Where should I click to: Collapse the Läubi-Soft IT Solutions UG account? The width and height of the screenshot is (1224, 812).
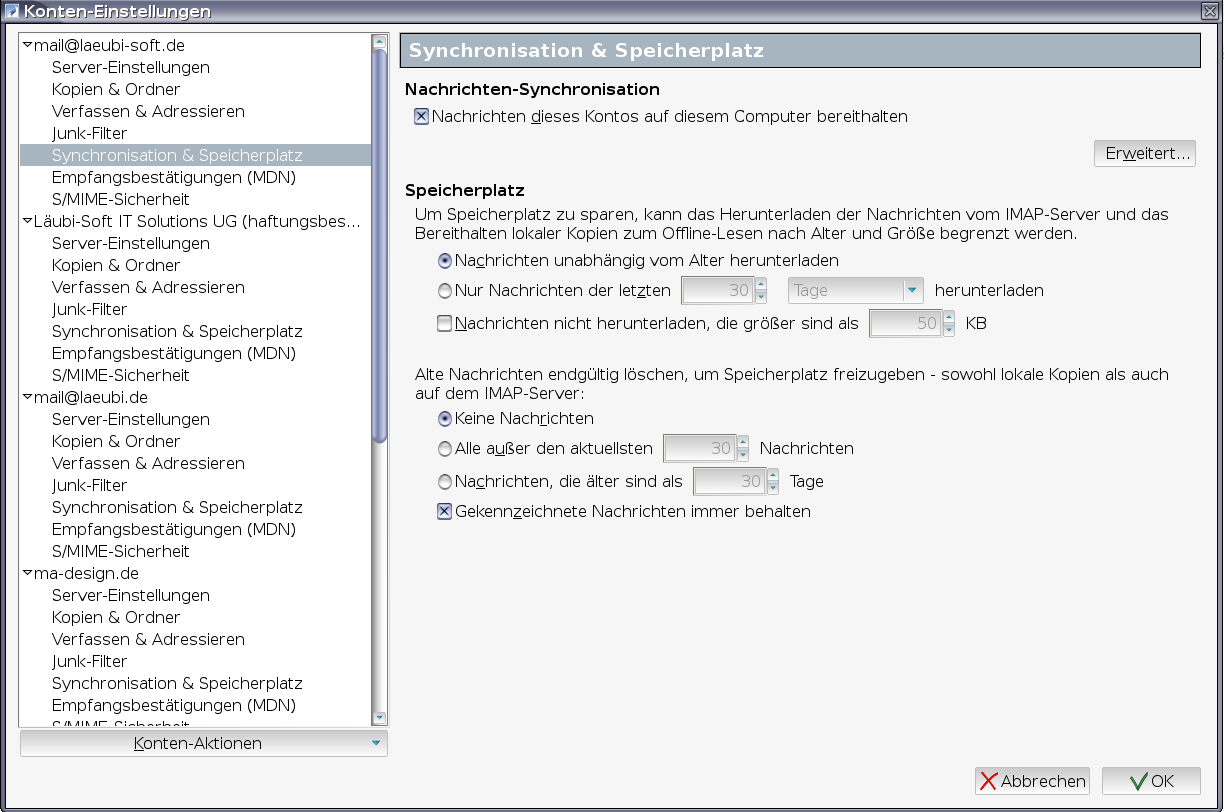coord(28,221)
